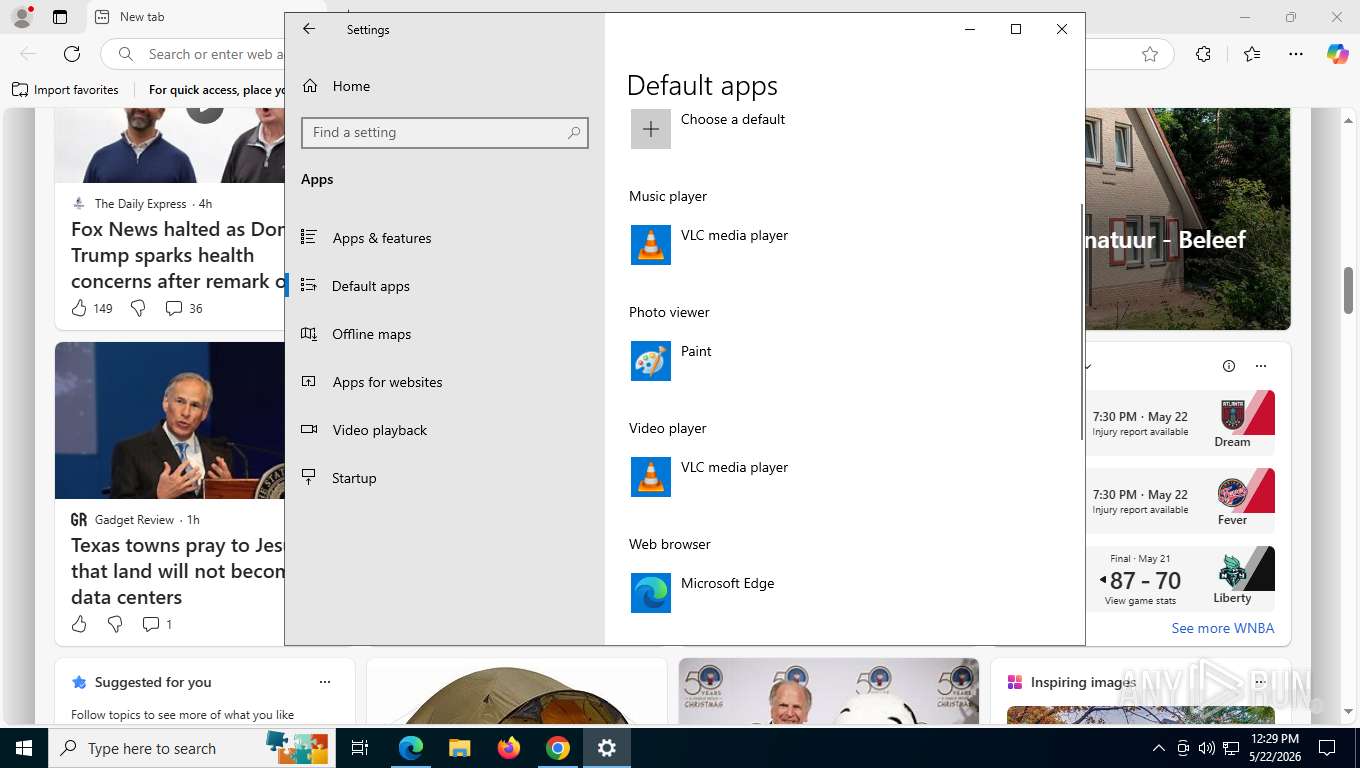
Task: Click the Choose a default label
Action: click(x=733, y=119)
